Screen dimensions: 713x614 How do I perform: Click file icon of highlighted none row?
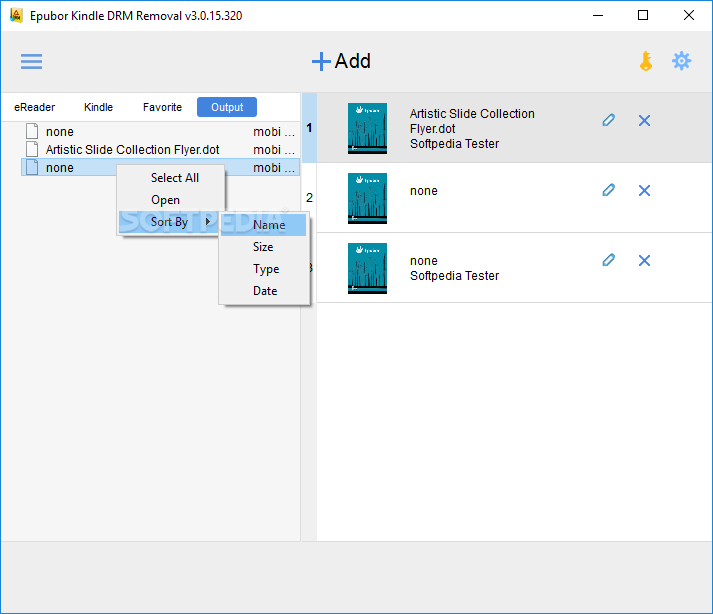click(x=32, y=167)
